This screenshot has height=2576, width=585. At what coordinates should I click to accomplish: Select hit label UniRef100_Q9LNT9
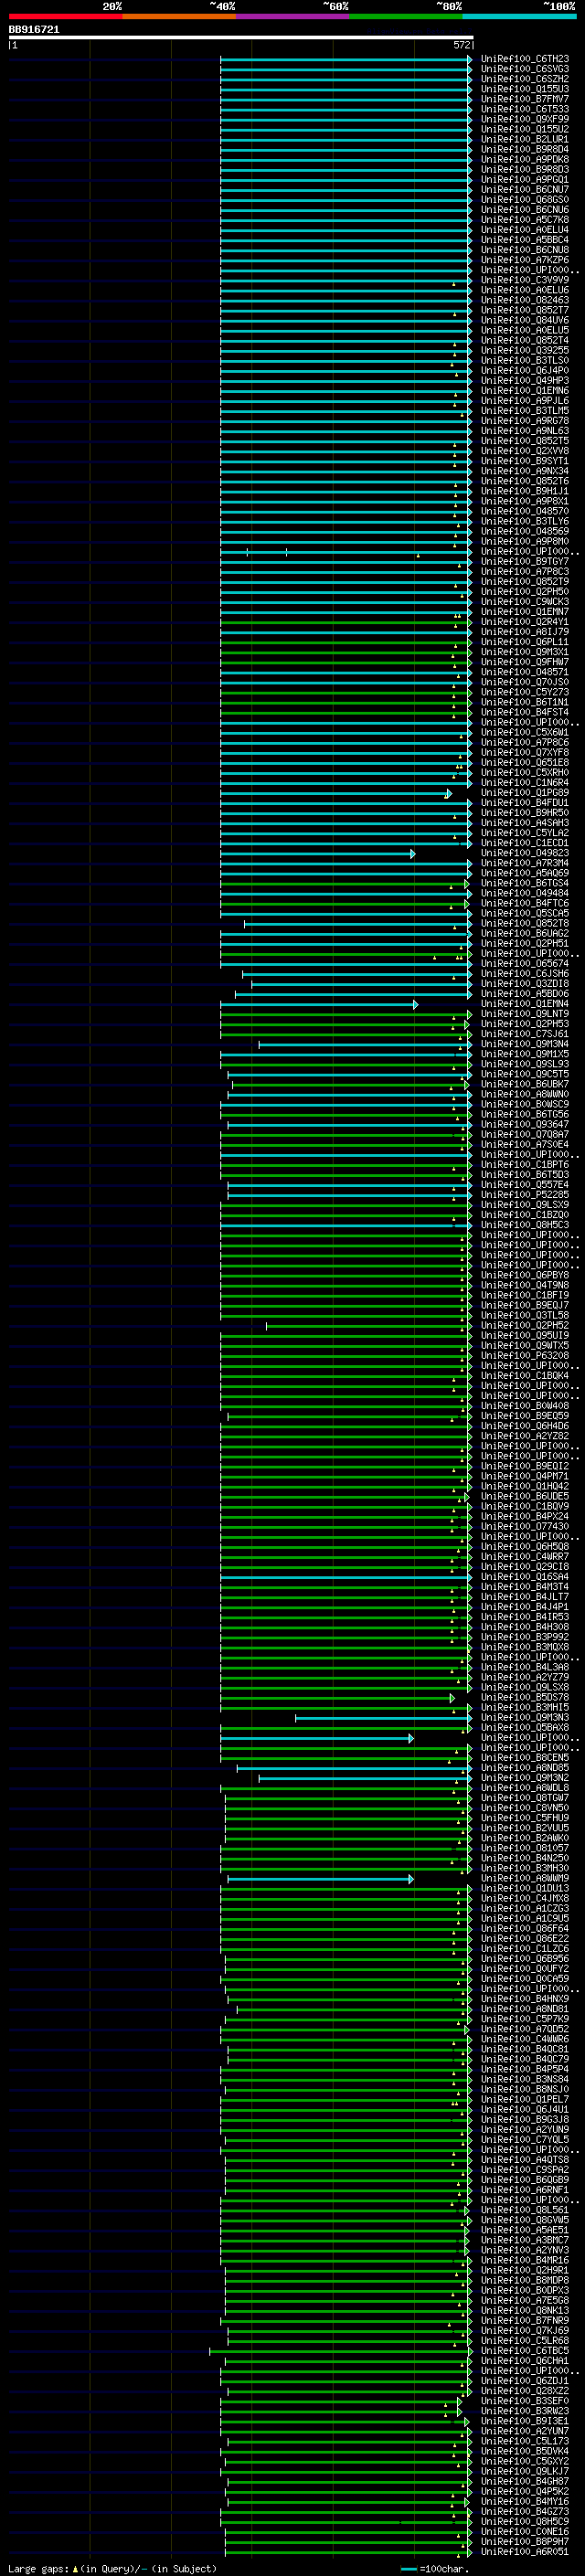pyautogui.click(x=525, y=1014)
